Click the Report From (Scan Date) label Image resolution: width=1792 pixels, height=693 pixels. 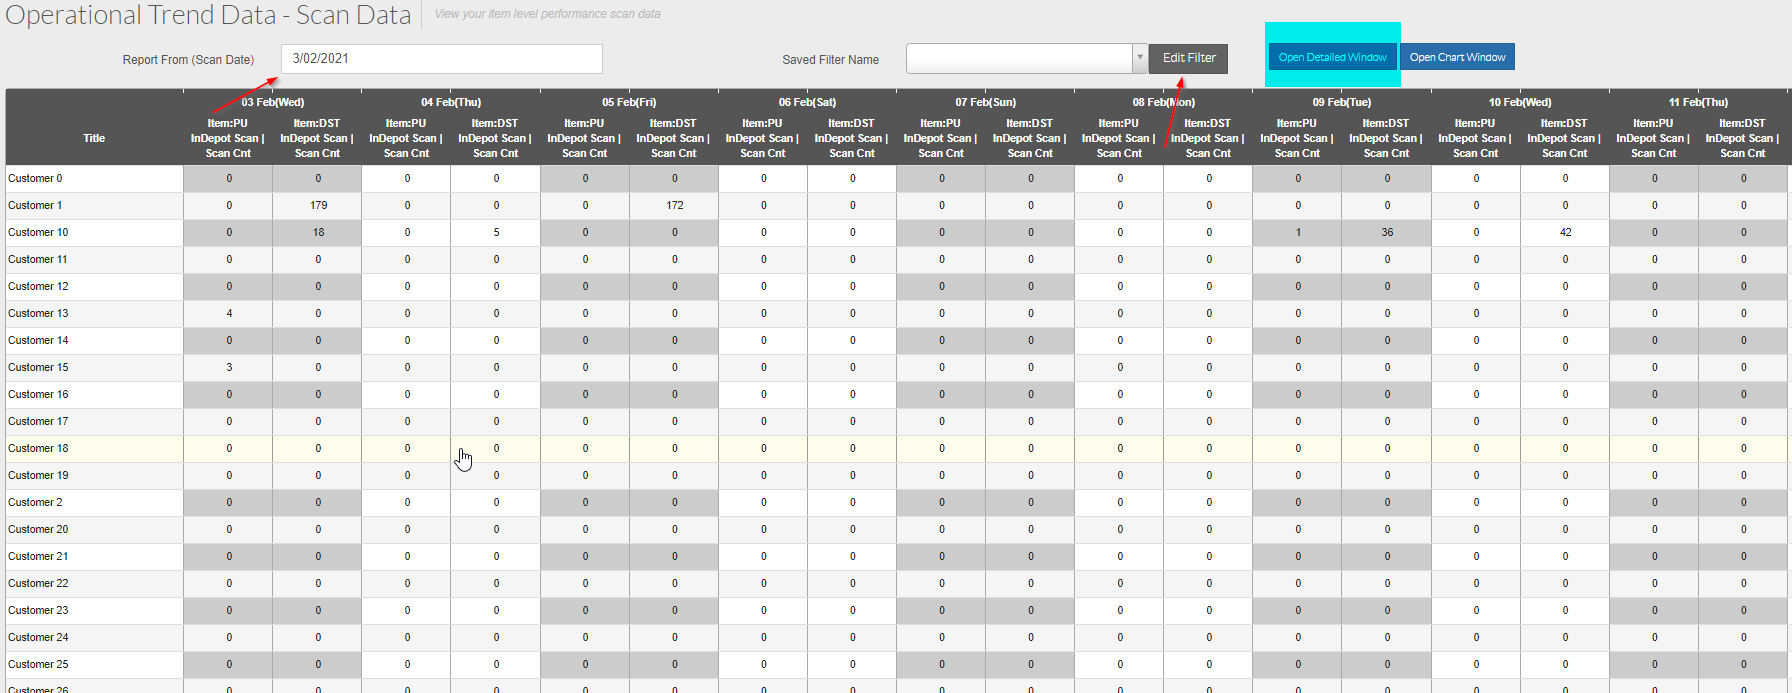coord(188,60)
